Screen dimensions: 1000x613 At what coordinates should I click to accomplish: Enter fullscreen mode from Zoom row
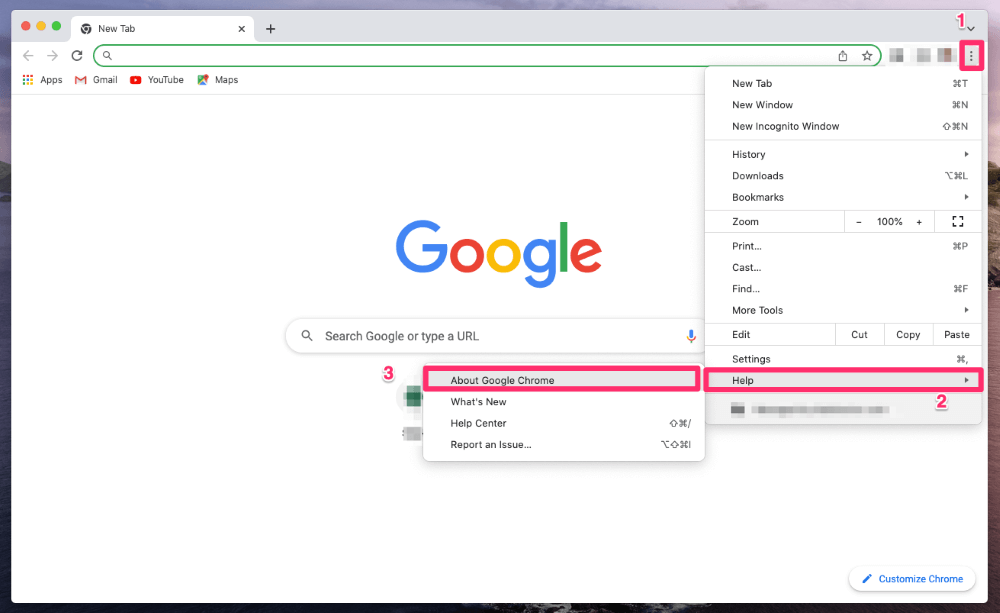point(957,221)
